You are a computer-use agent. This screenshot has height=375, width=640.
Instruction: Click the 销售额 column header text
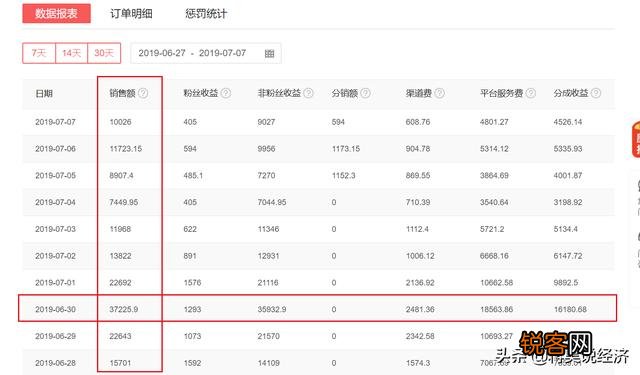click(122, 93)
